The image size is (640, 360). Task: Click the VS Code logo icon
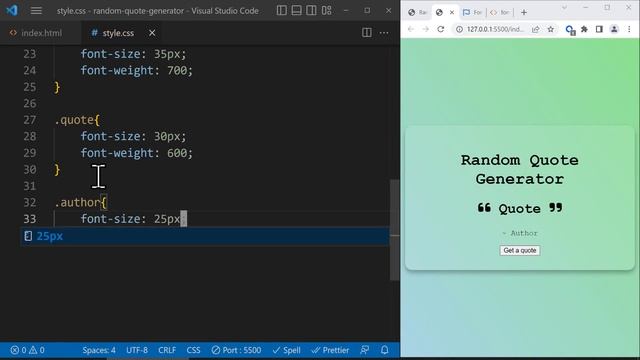coord(12,10)
